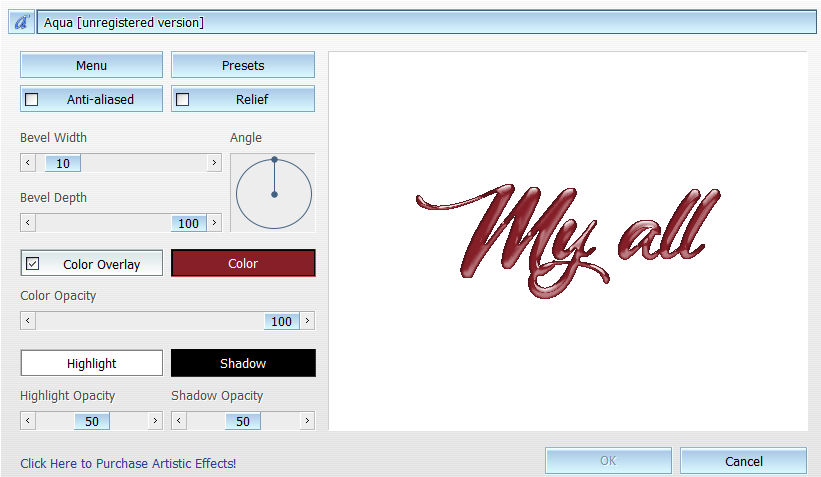
Task: Click the Aqua app logo icon
Action: coord(21,21)
